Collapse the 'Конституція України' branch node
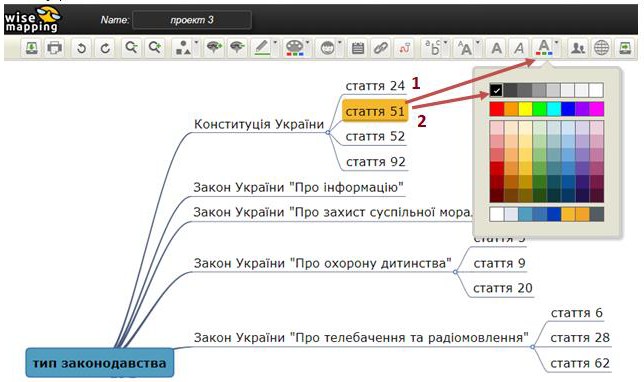Viewport: 644px width, 382px height. (328, 132)
